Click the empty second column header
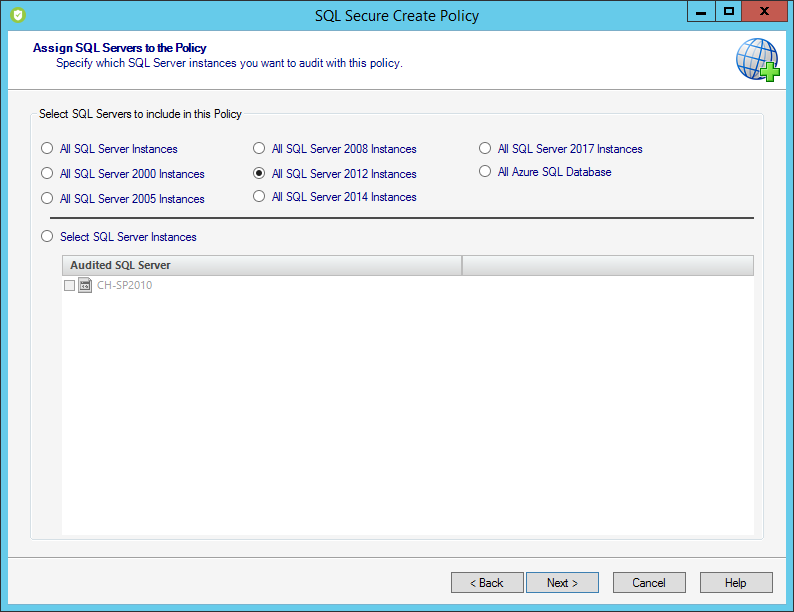The height and width of the screenshot is (612, 794). (x=608, y=265)
